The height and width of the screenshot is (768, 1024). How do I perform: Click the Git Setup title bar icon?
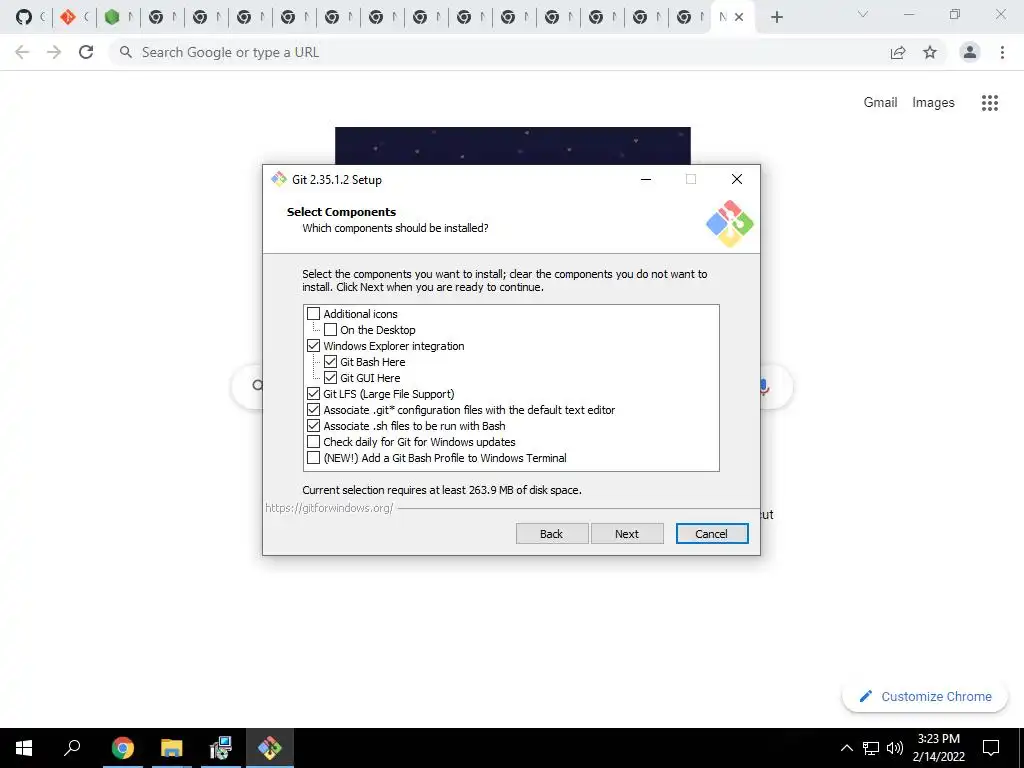pyautogui.click(x=279, y=179)
